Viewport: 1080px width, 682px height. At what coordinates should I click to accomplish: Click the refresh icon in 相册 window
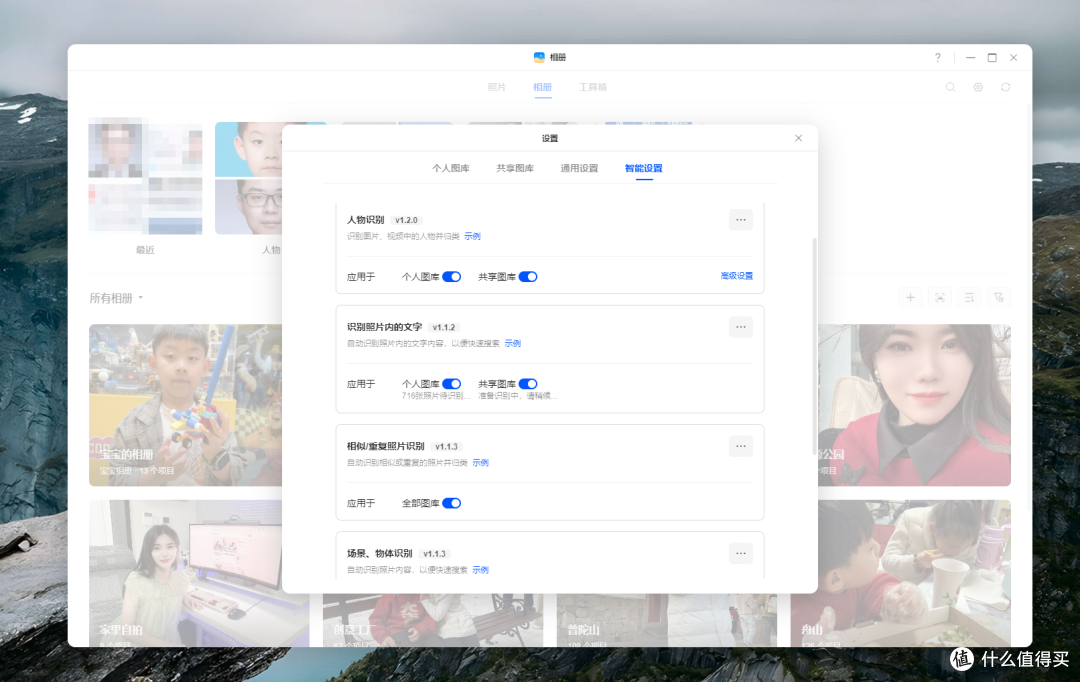click(1006, 87)
